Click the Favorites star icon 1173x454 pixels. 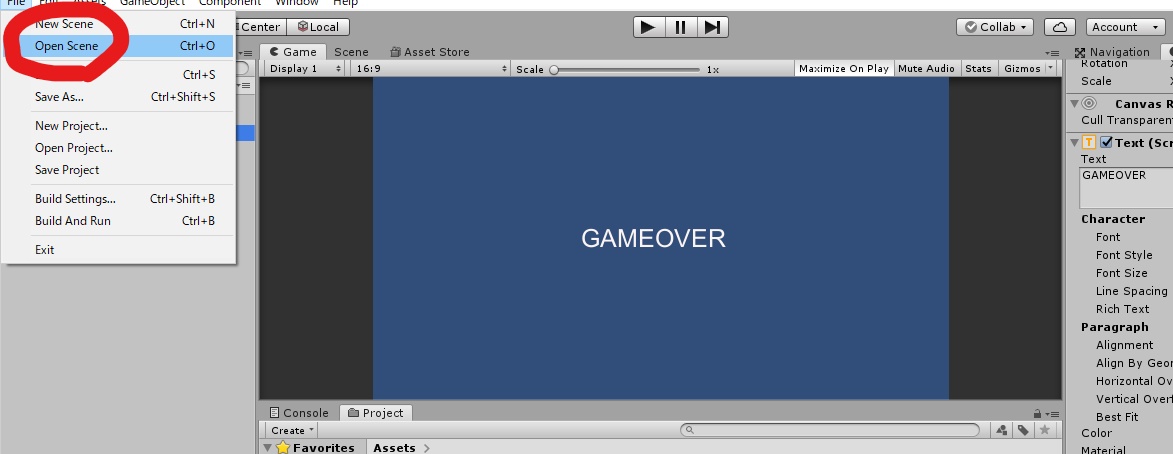pos(283,447)
